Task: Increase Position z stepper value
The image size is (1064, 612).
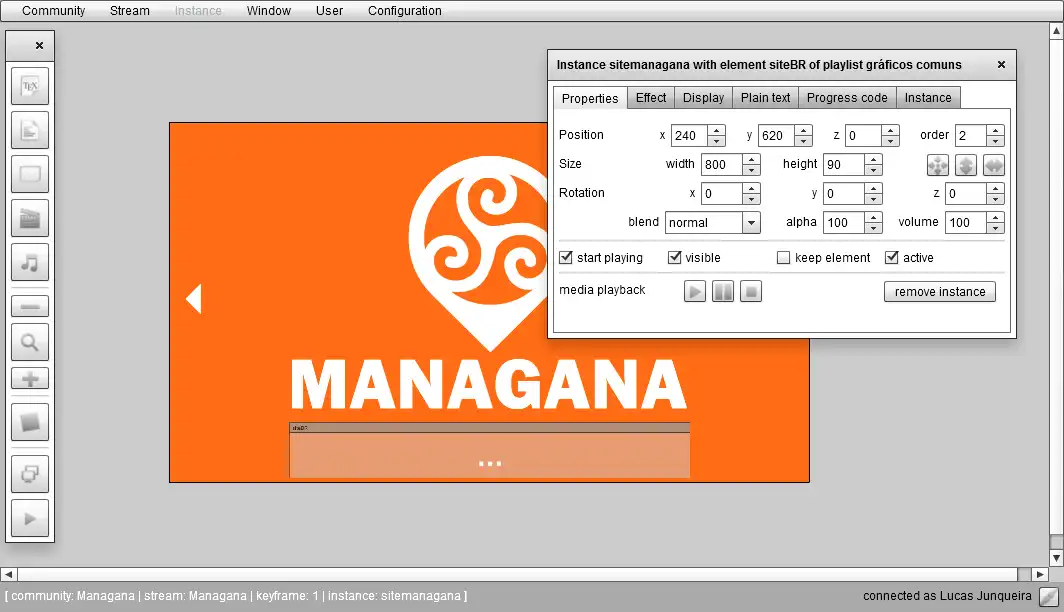Action: (x=890, y=130)
